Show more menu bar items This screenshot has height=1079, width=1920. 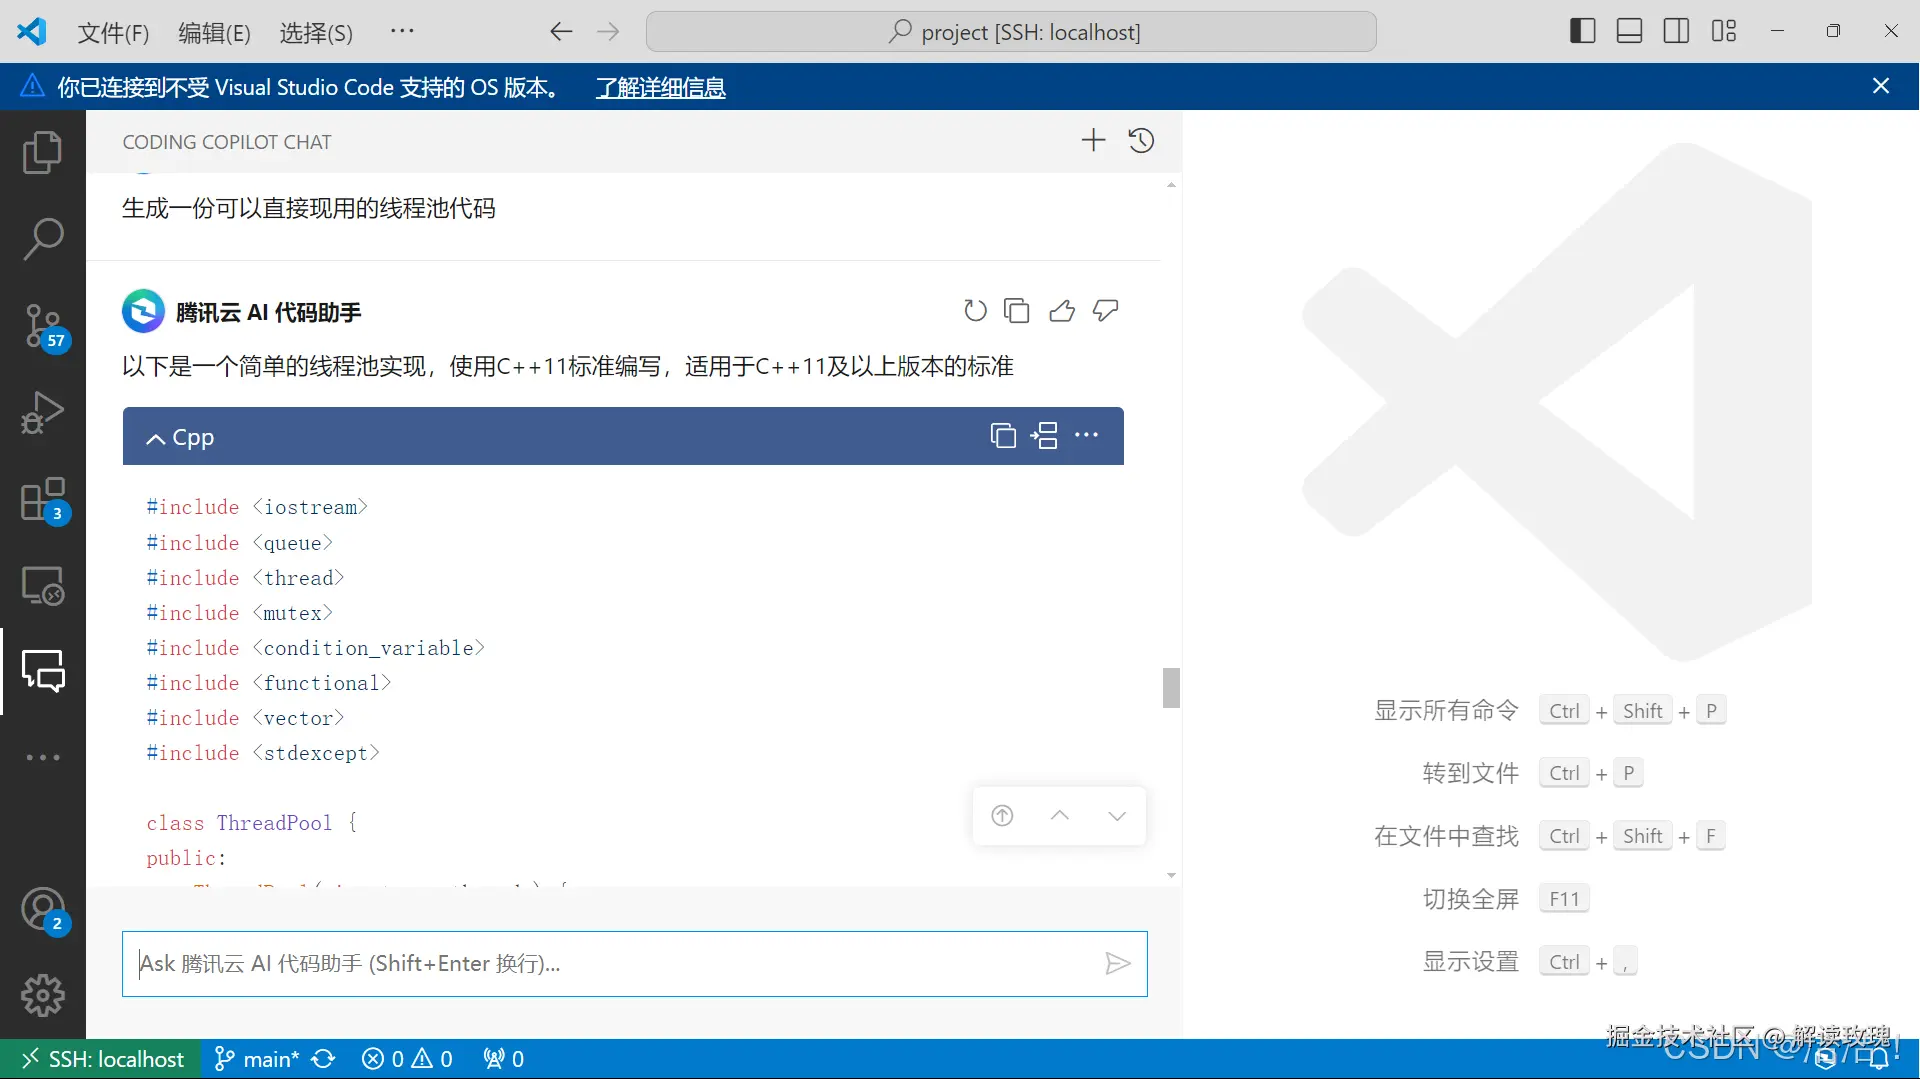(402, 31)
